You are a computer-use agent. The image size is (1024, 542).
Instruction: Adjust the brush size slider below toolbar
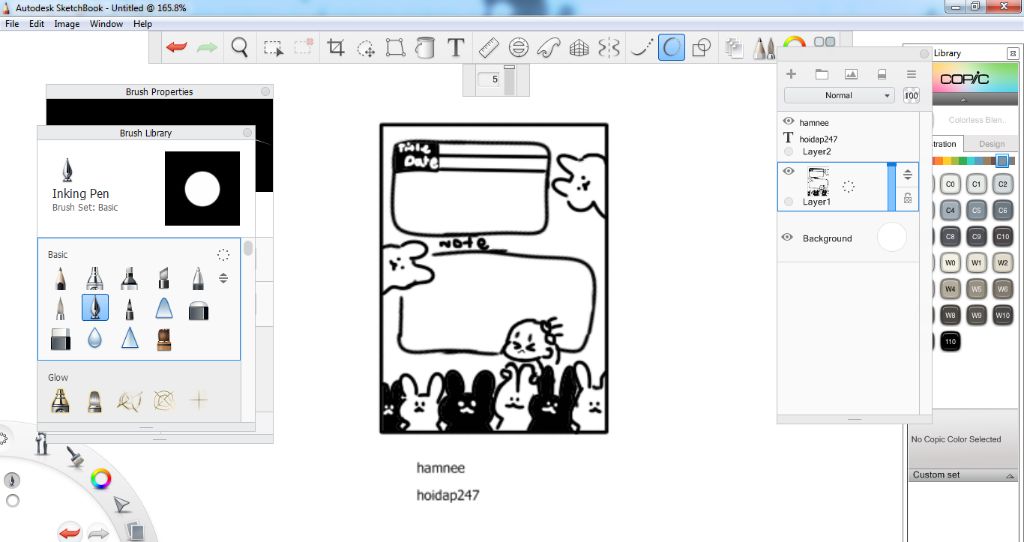[x=509, y=80]
